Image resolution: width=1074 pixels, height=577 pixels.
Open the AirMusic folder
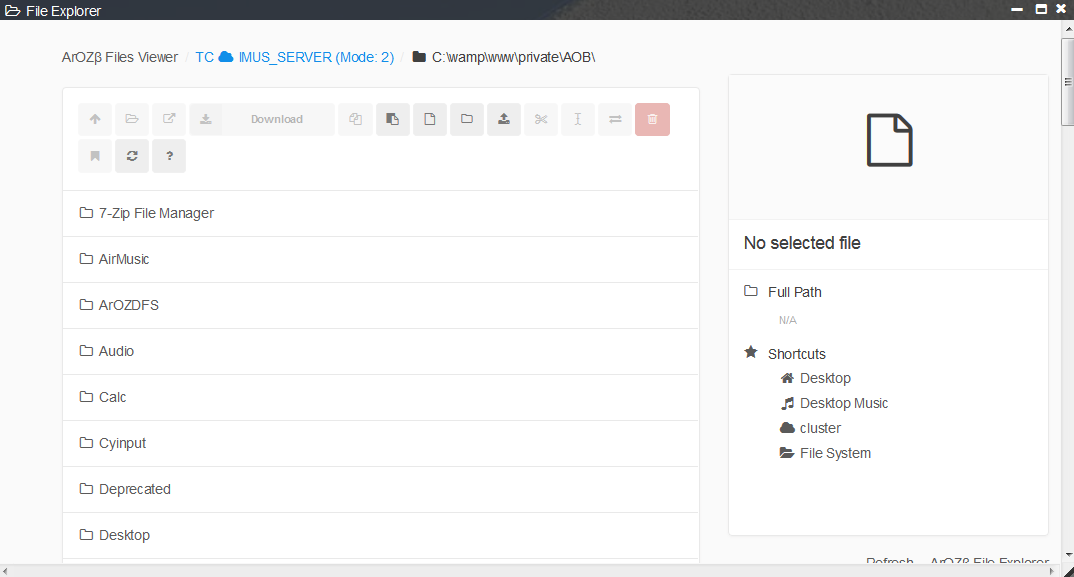tap(124, 259)
